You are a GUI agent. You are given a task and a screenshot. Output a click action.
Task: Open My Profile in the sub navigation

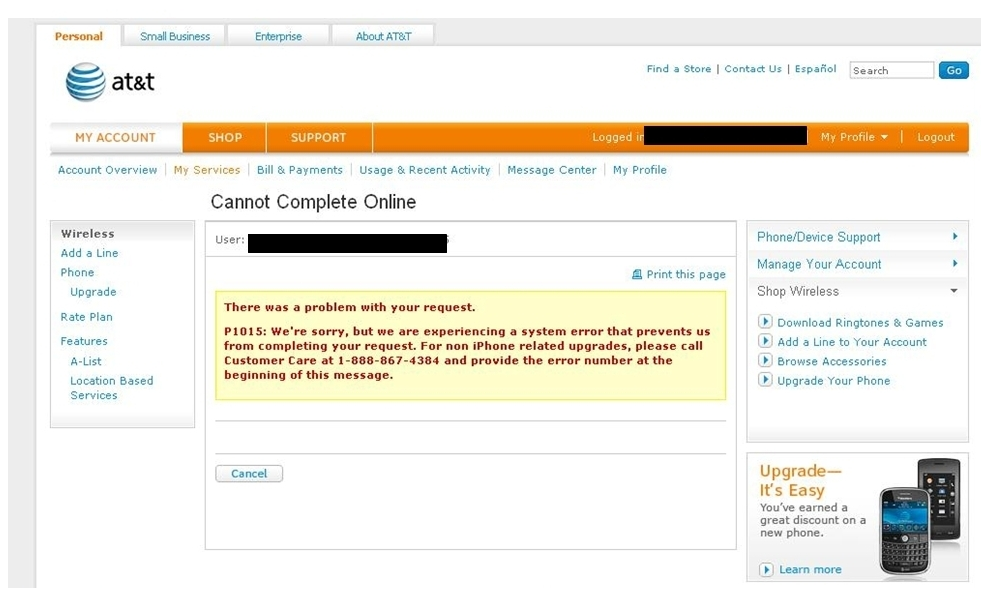639,170
